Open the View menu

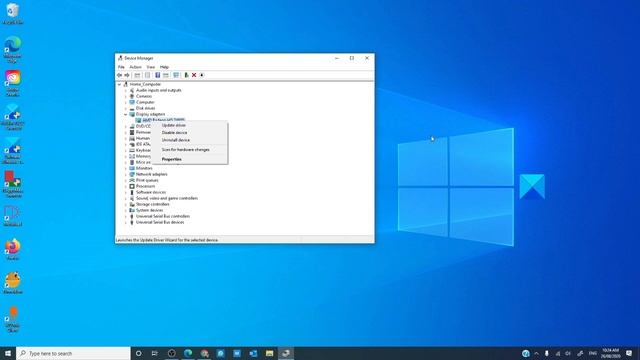[151, 67]
